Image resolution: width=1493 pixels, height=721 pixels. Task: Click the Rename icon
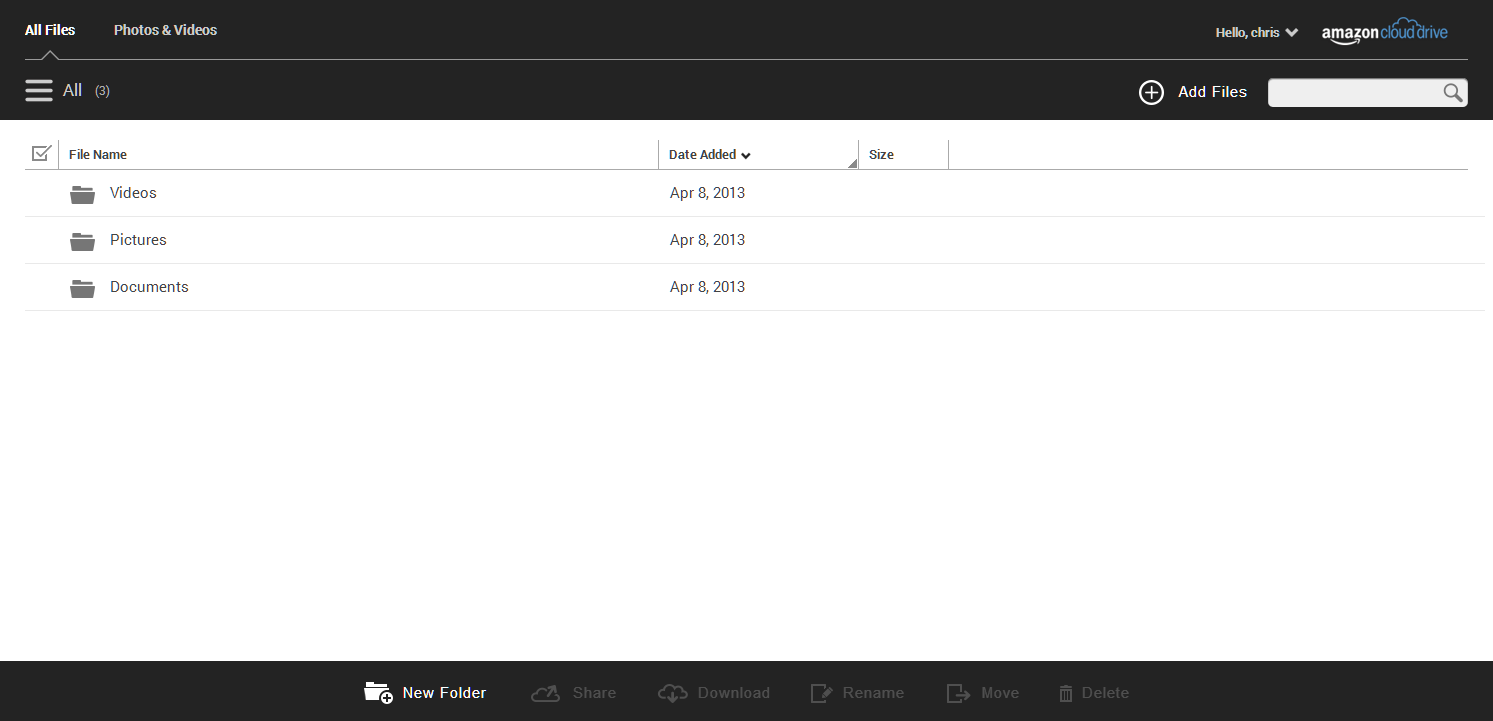pos(822,692)
